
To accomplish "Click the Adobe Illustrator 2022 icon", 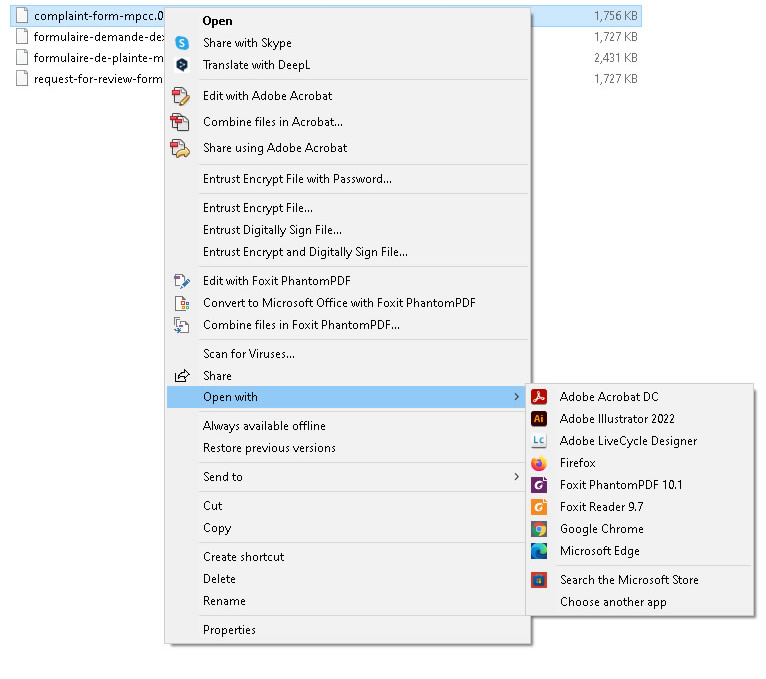I will tap(539, 419).
